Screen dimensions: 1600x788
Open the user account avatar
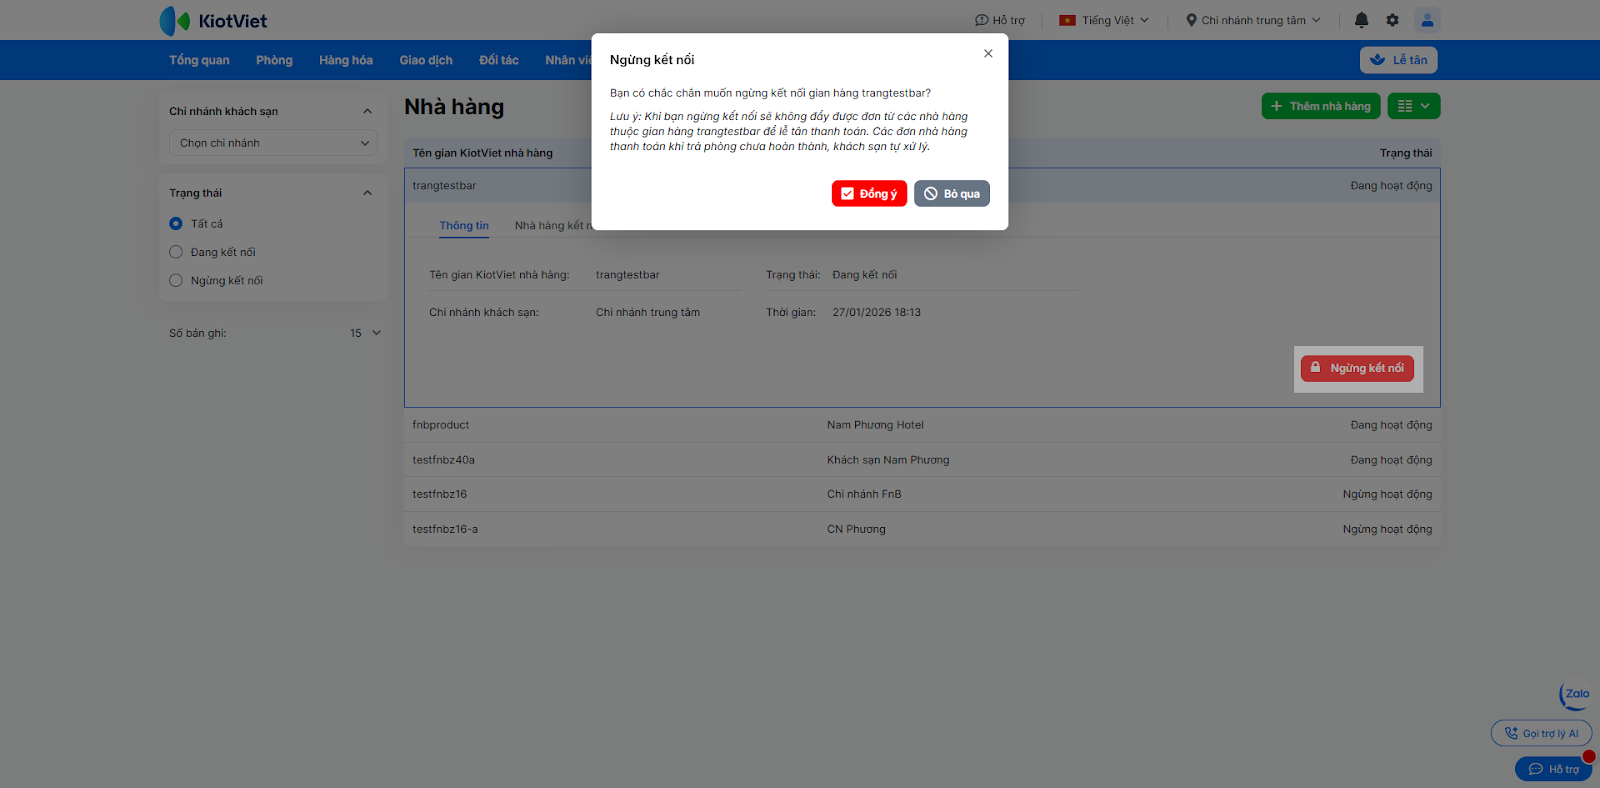(1427, 20)
